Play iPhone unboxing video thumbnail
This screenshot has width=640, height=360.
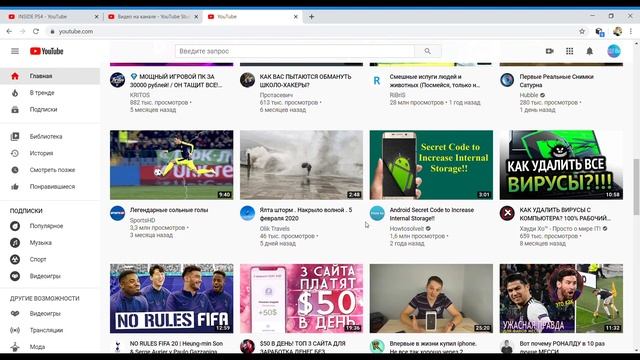click(431, 298)
